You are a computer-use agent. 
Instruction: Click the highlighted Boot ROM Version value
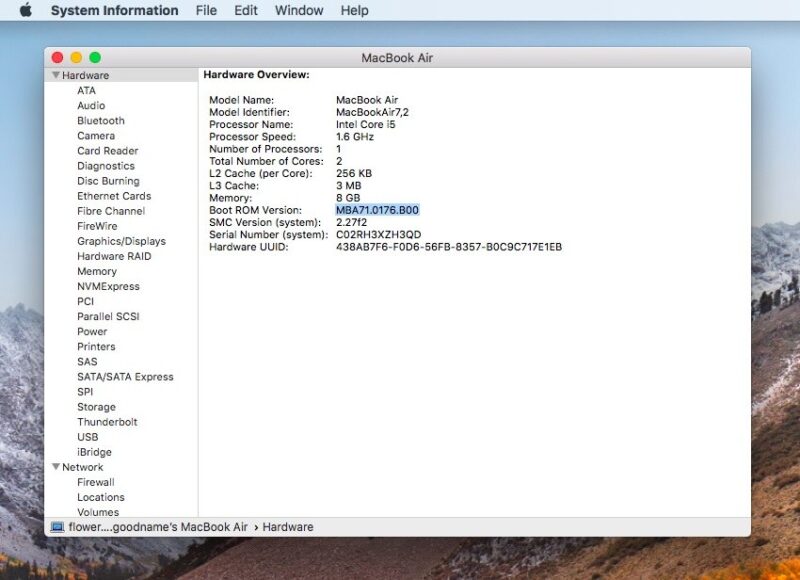378,210
